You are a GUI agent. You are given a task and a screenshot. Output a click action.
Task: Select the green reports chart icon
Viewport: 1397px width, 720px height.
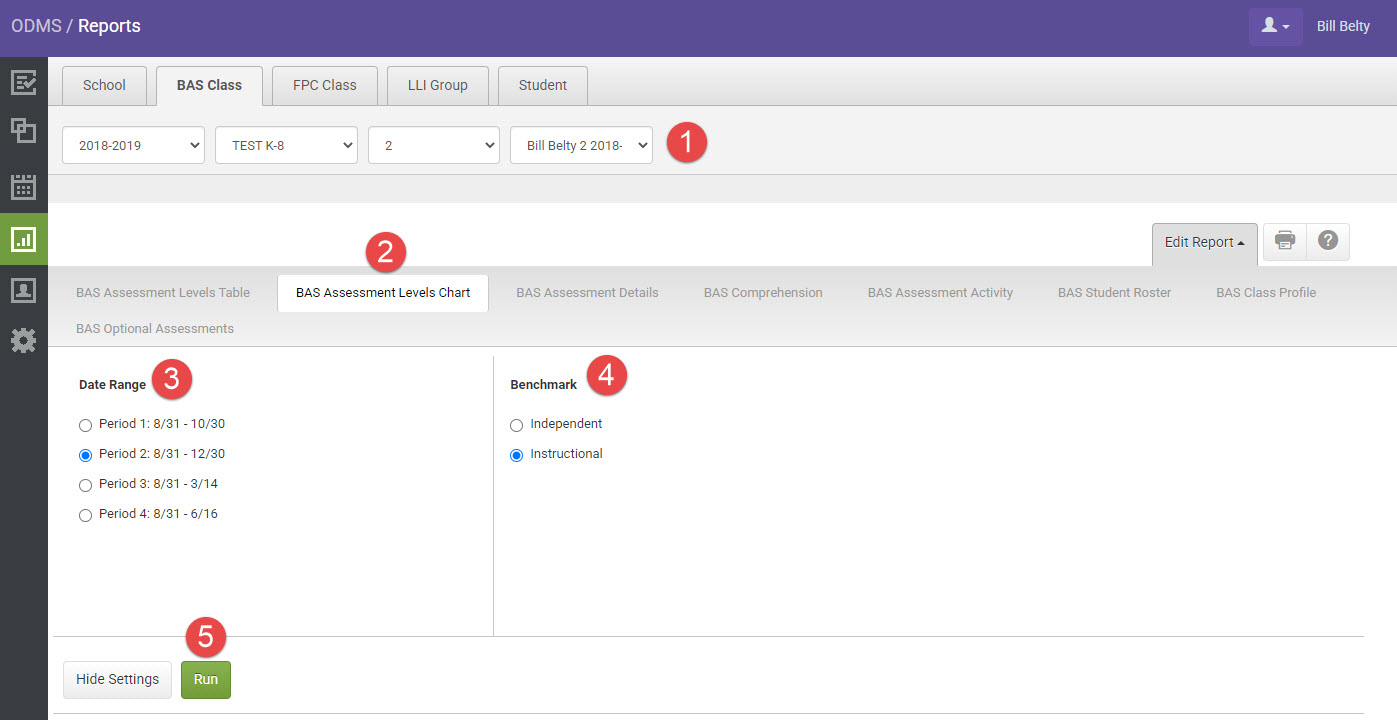(x=23, y=239)
